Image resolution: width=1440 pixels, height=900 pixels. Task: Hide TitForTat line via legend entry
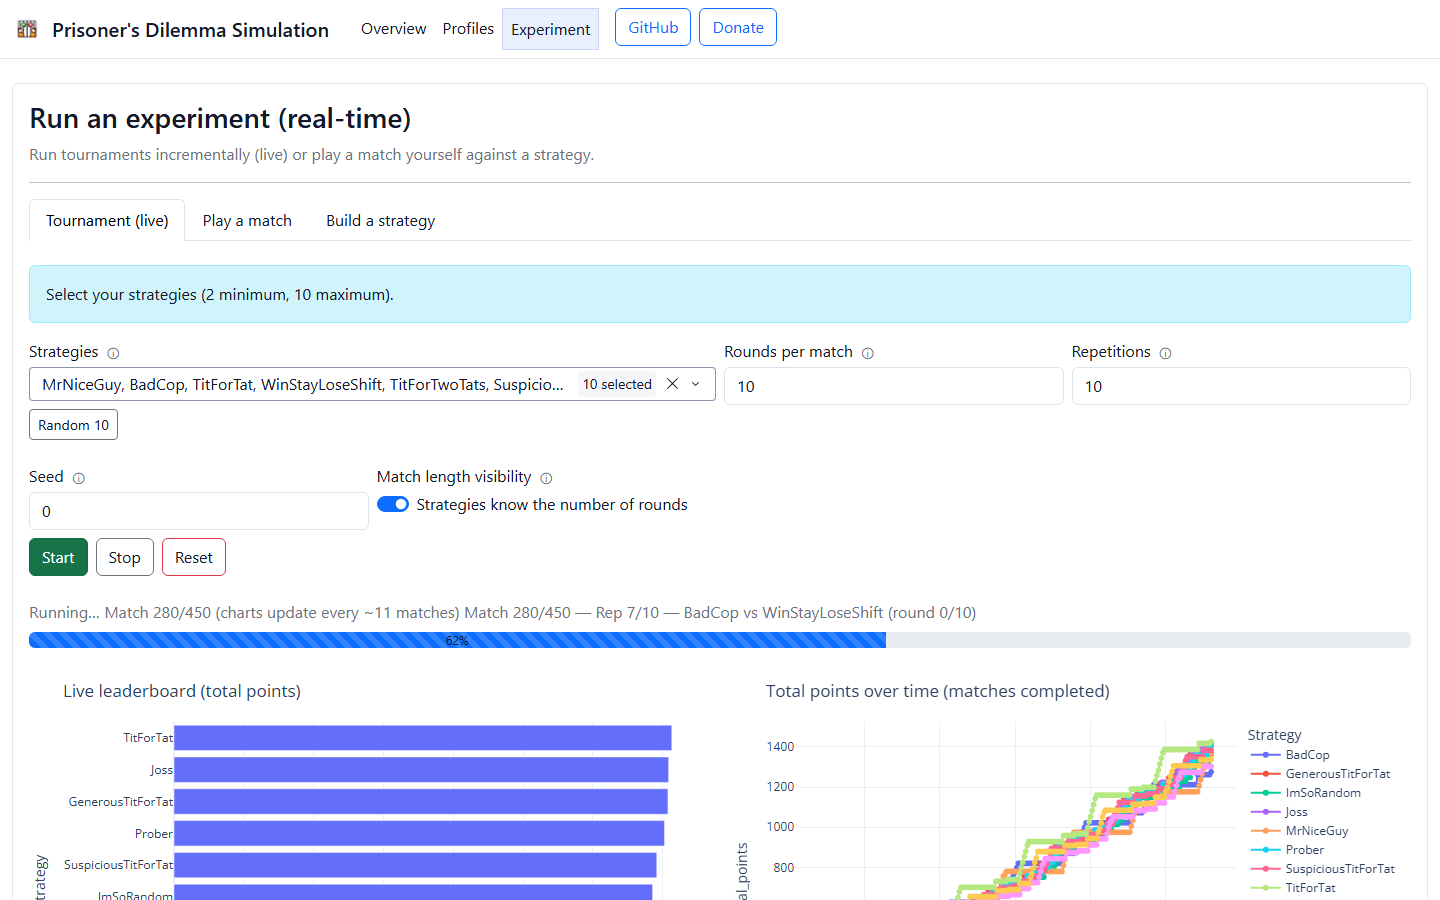click(1310, 888)
